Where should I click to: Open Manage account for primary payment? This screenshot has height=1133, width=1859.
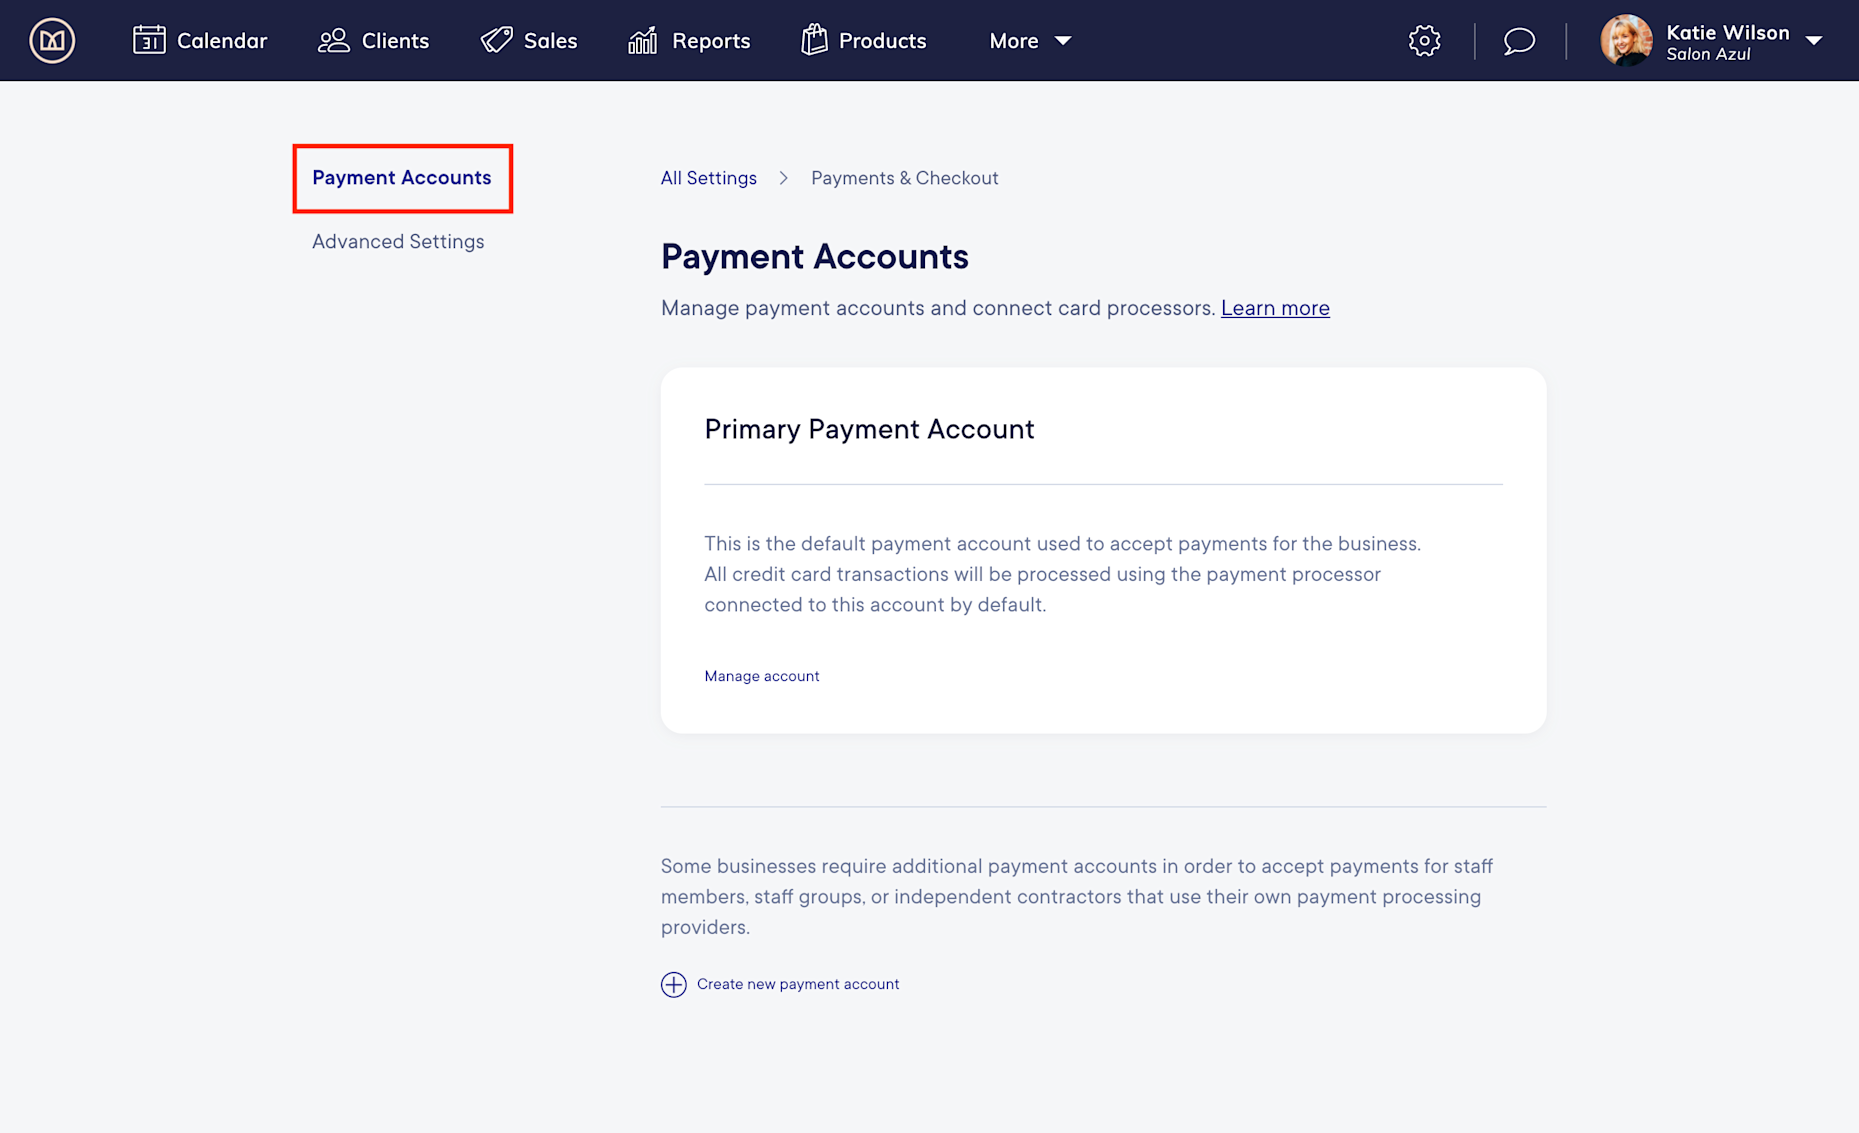[x=761, y=675]
